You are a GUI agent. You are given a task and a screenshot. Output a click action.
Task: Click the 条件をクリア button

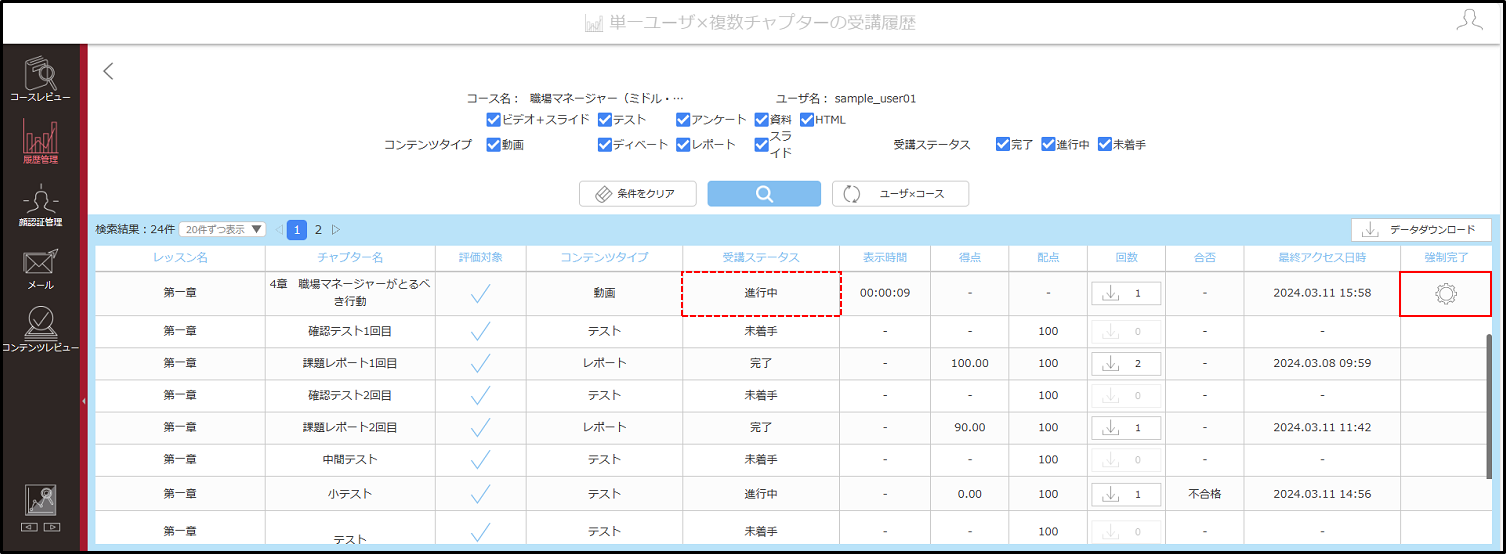638,194
